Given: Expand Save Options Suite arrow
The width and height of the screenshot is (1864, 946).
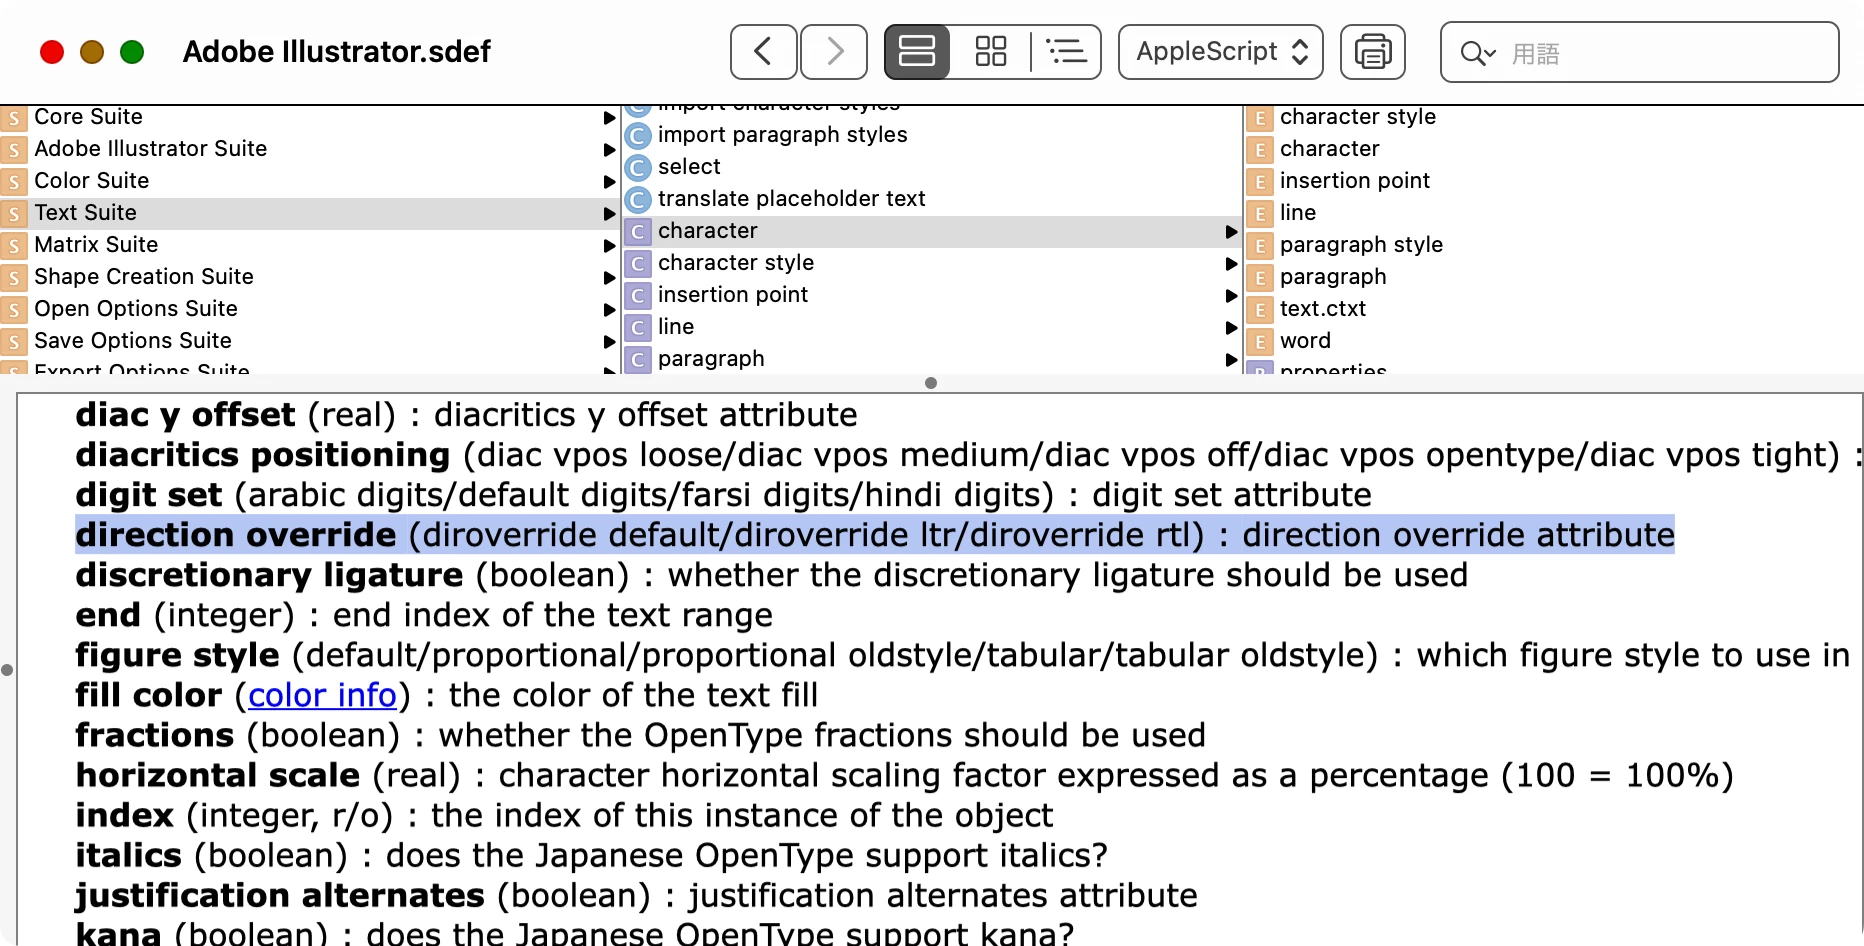Looking at the screenshot, I should (x=609, y=342).
